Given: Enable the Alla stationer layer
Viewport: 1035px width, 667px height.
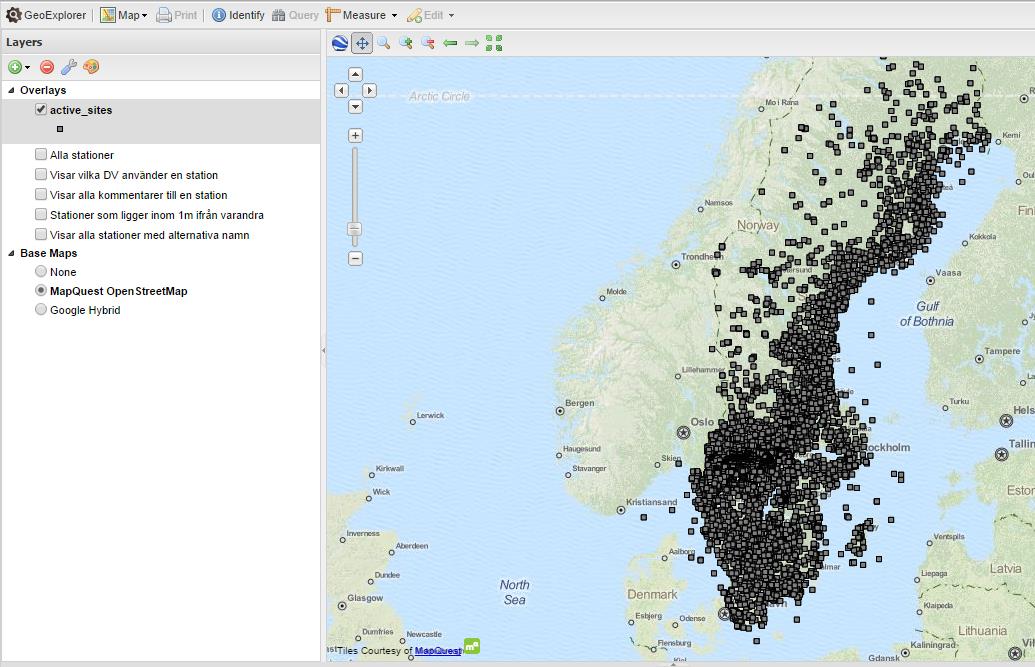Looking at the screenshot, I should (41, 155).
